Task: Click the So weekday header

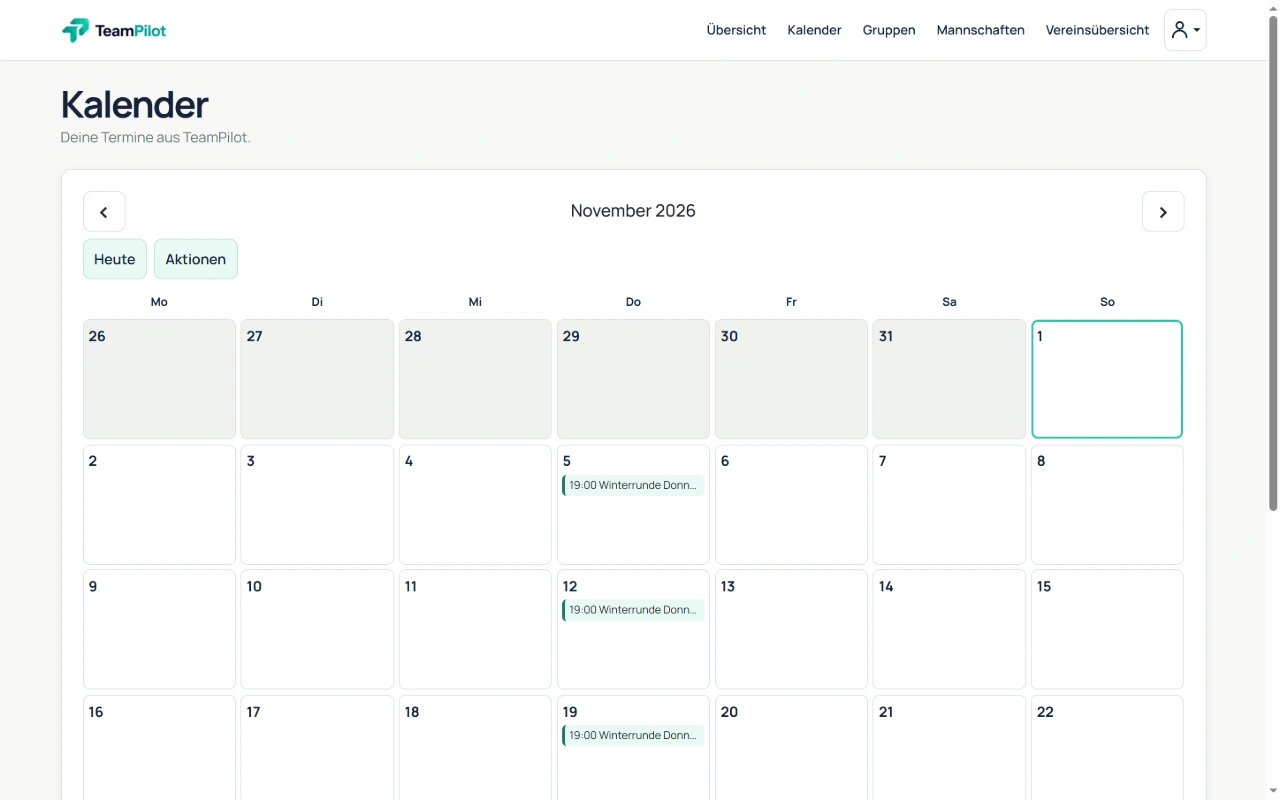Action: click(x=1107, y=302)
